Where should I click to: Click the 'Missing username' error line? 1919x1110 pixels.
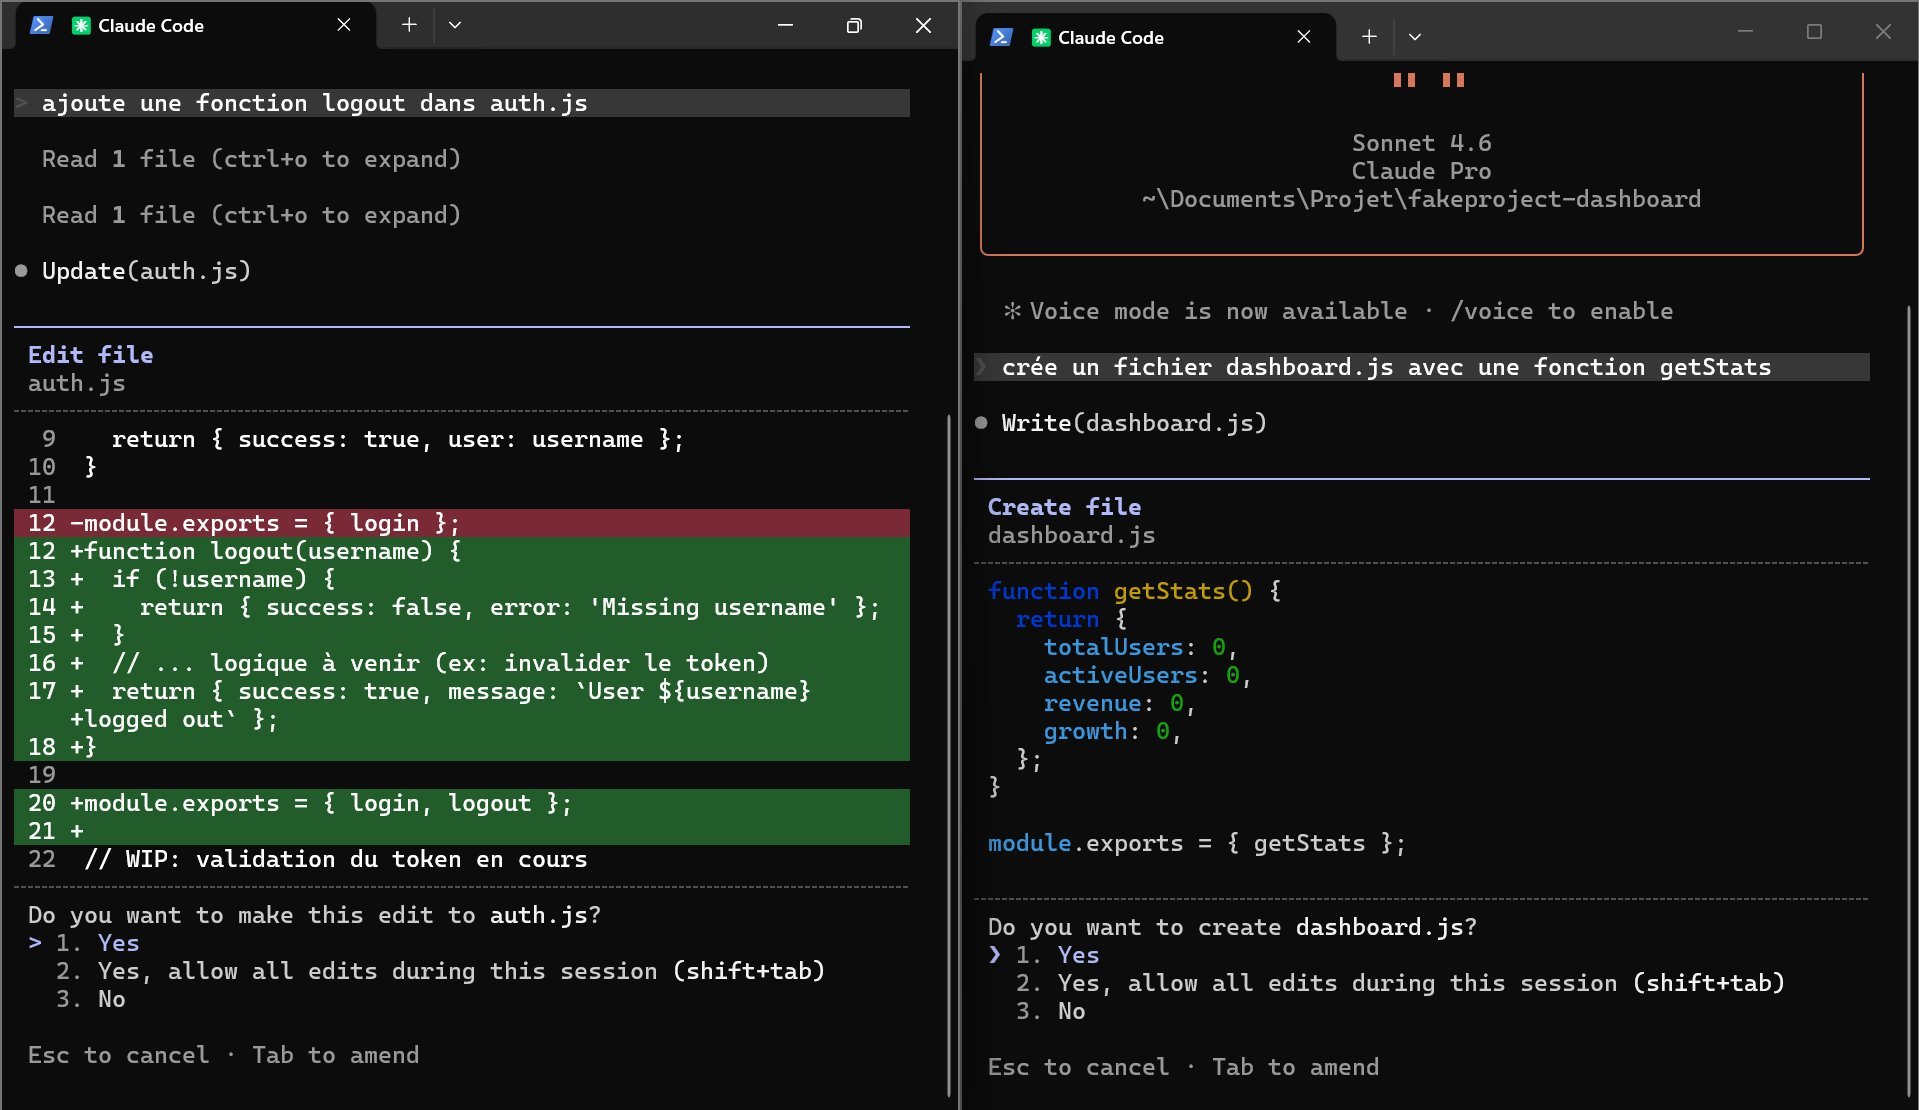coord(462,607)
